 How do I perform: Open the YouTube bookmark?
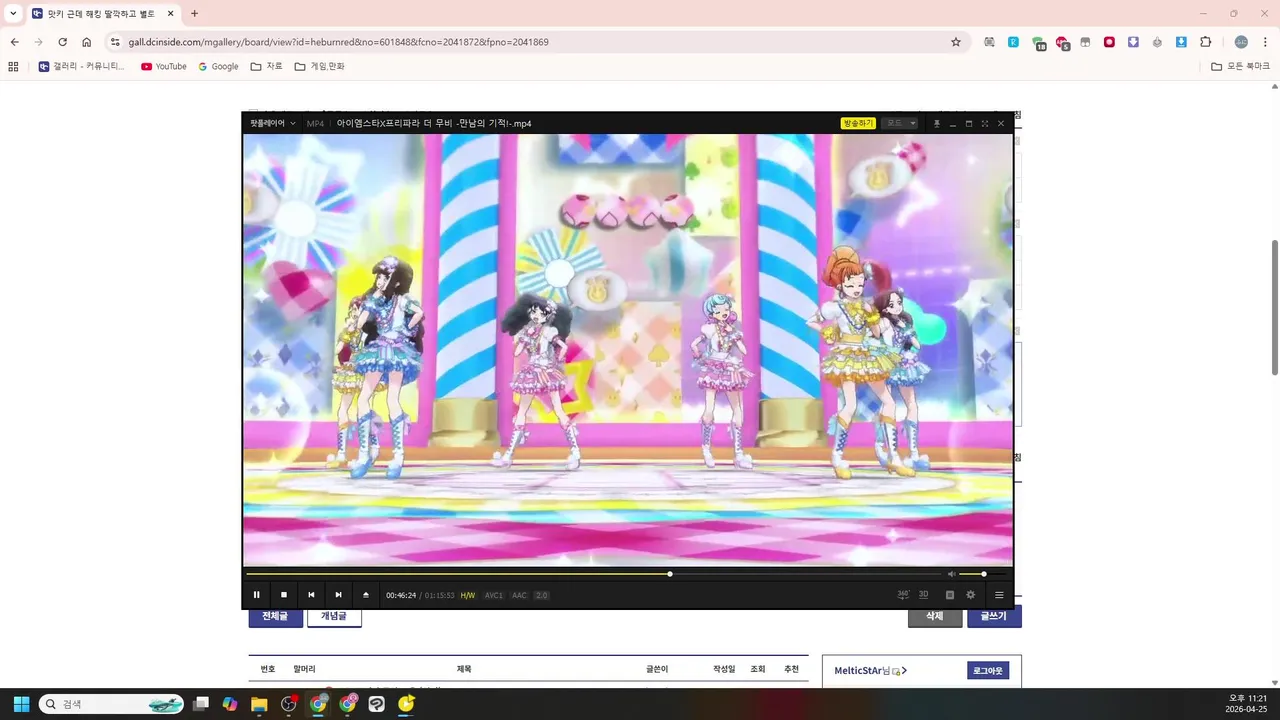coord(164,66)
